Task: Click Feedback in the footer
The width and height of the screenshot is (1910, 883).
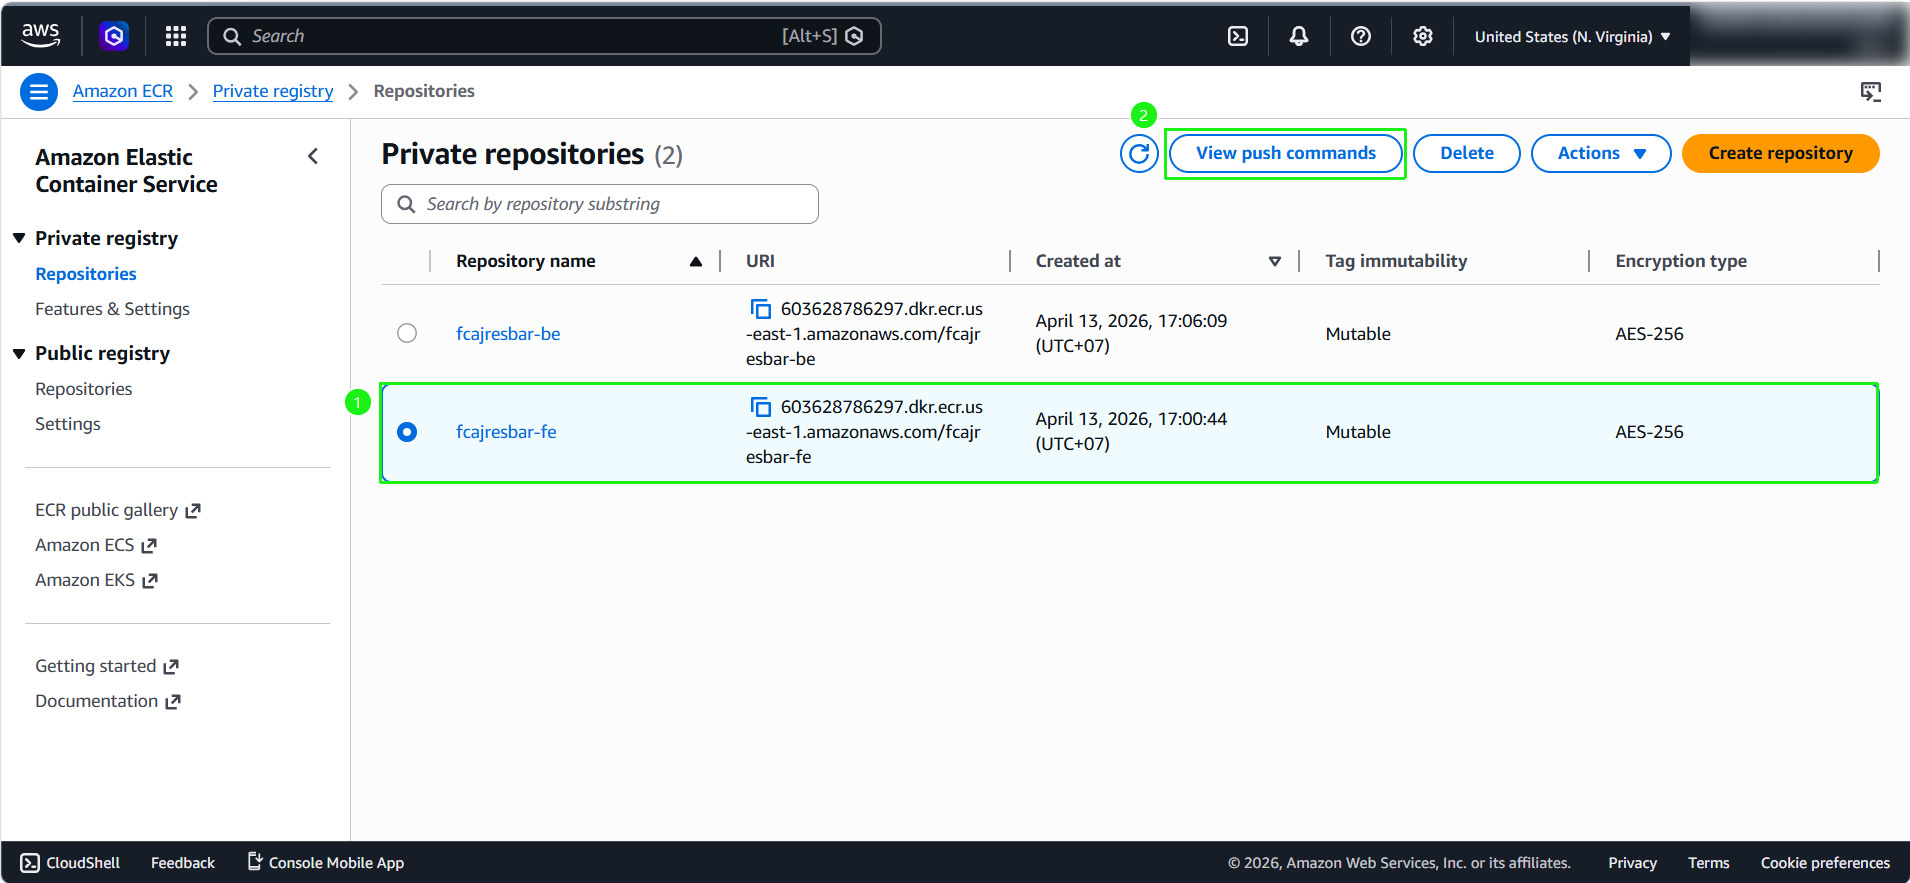Action: pos(183,863)
